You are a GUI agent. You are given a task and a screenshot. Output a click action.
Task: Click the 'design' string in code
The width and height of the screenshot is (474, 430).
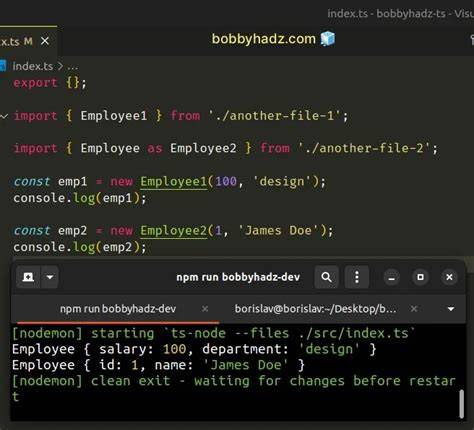coord(282,182)
